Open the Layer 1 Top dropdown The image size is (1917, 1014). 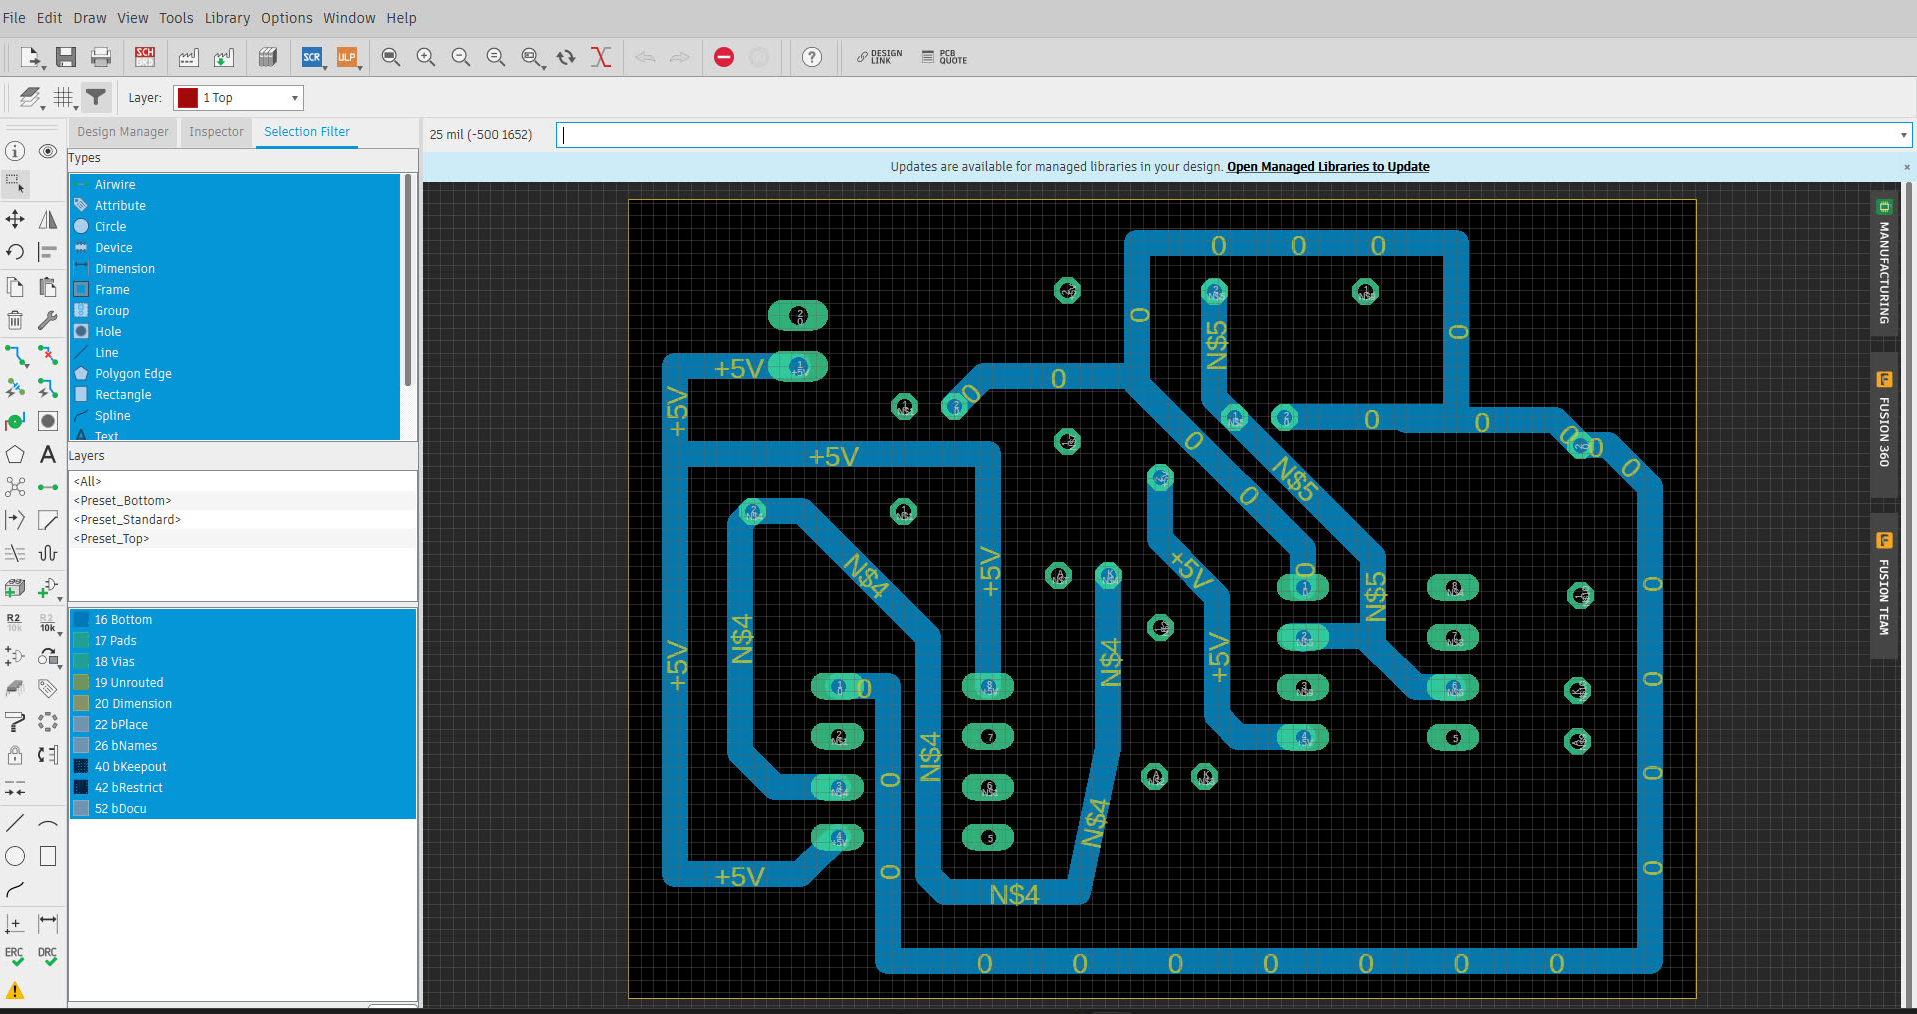238,97
